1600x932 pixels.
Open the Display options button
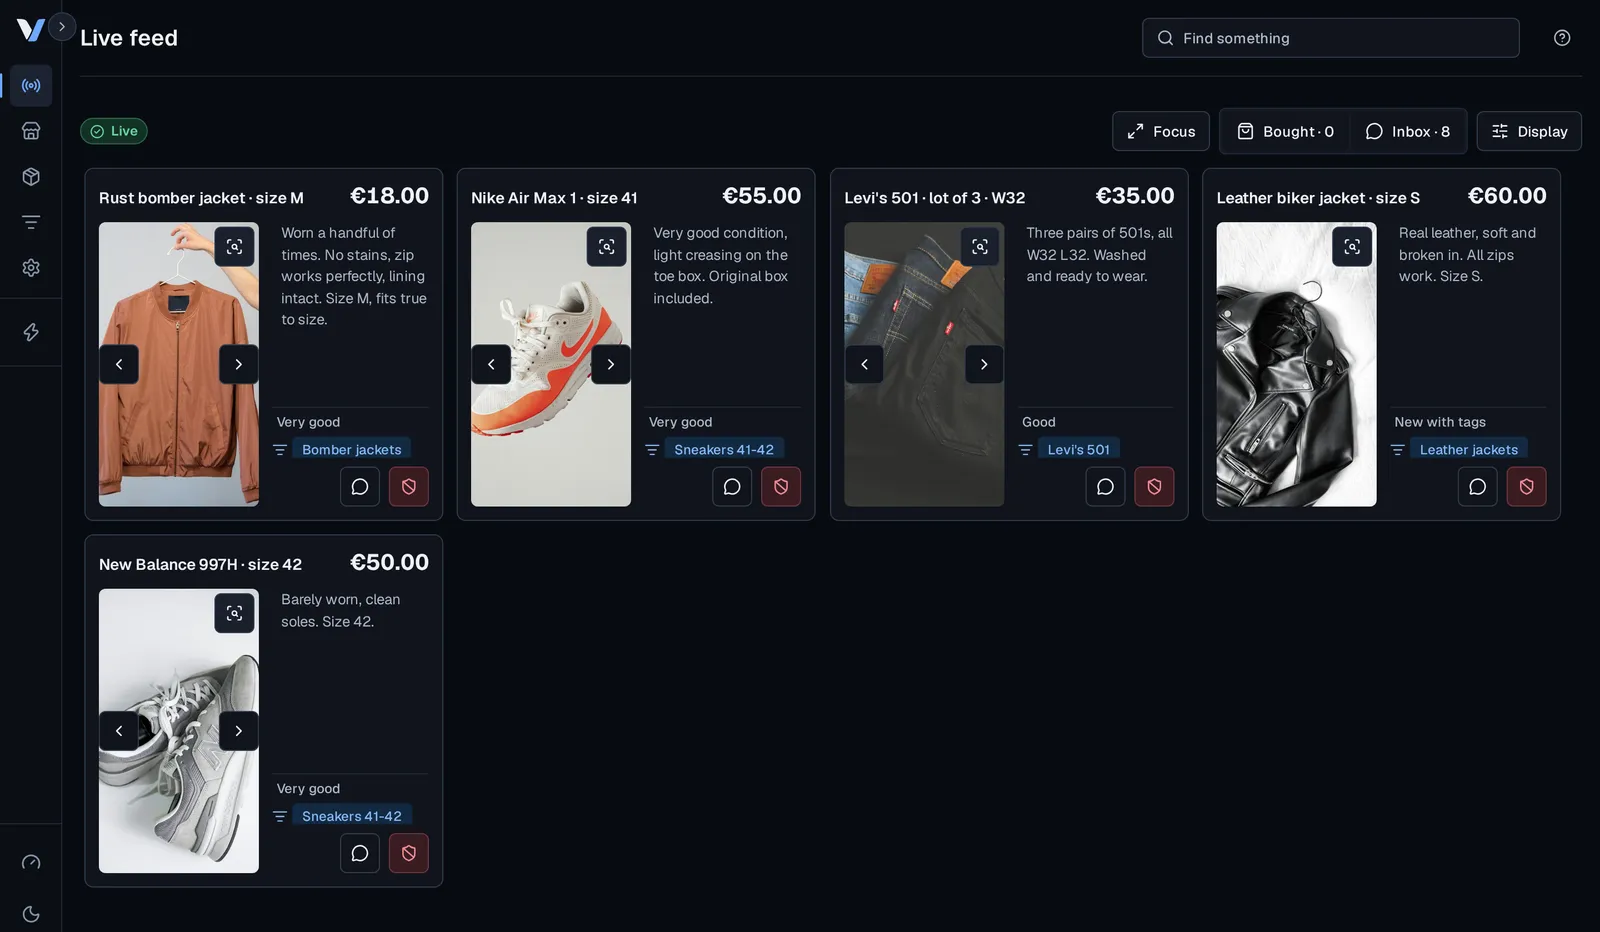1529,131
